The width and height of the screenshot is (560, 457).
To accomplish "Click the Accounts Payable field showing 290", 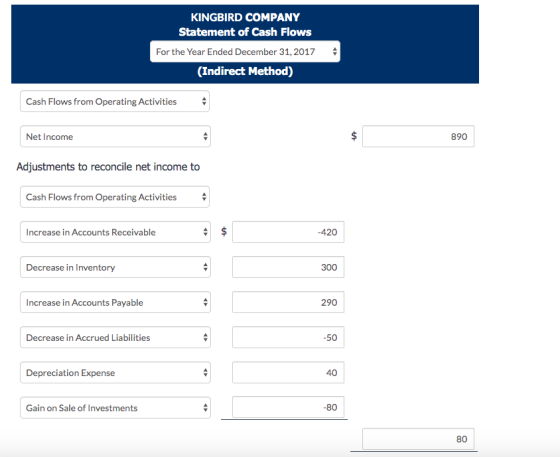I will point(288,302).
